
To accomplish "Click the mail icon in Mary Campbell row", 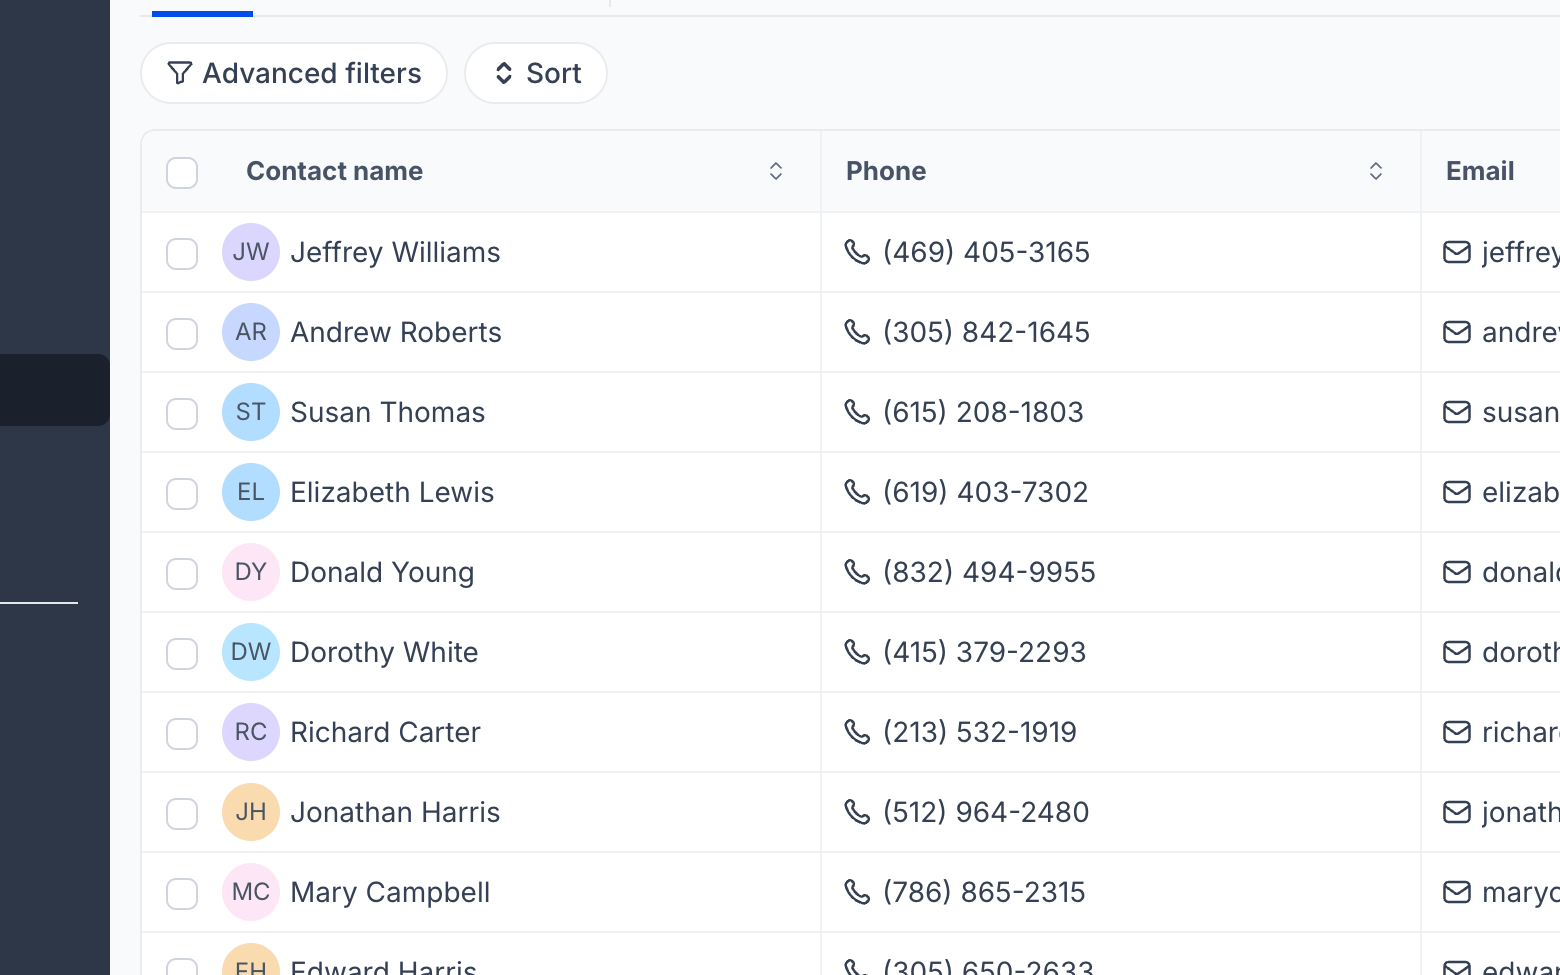I will tap(1457, 892).
